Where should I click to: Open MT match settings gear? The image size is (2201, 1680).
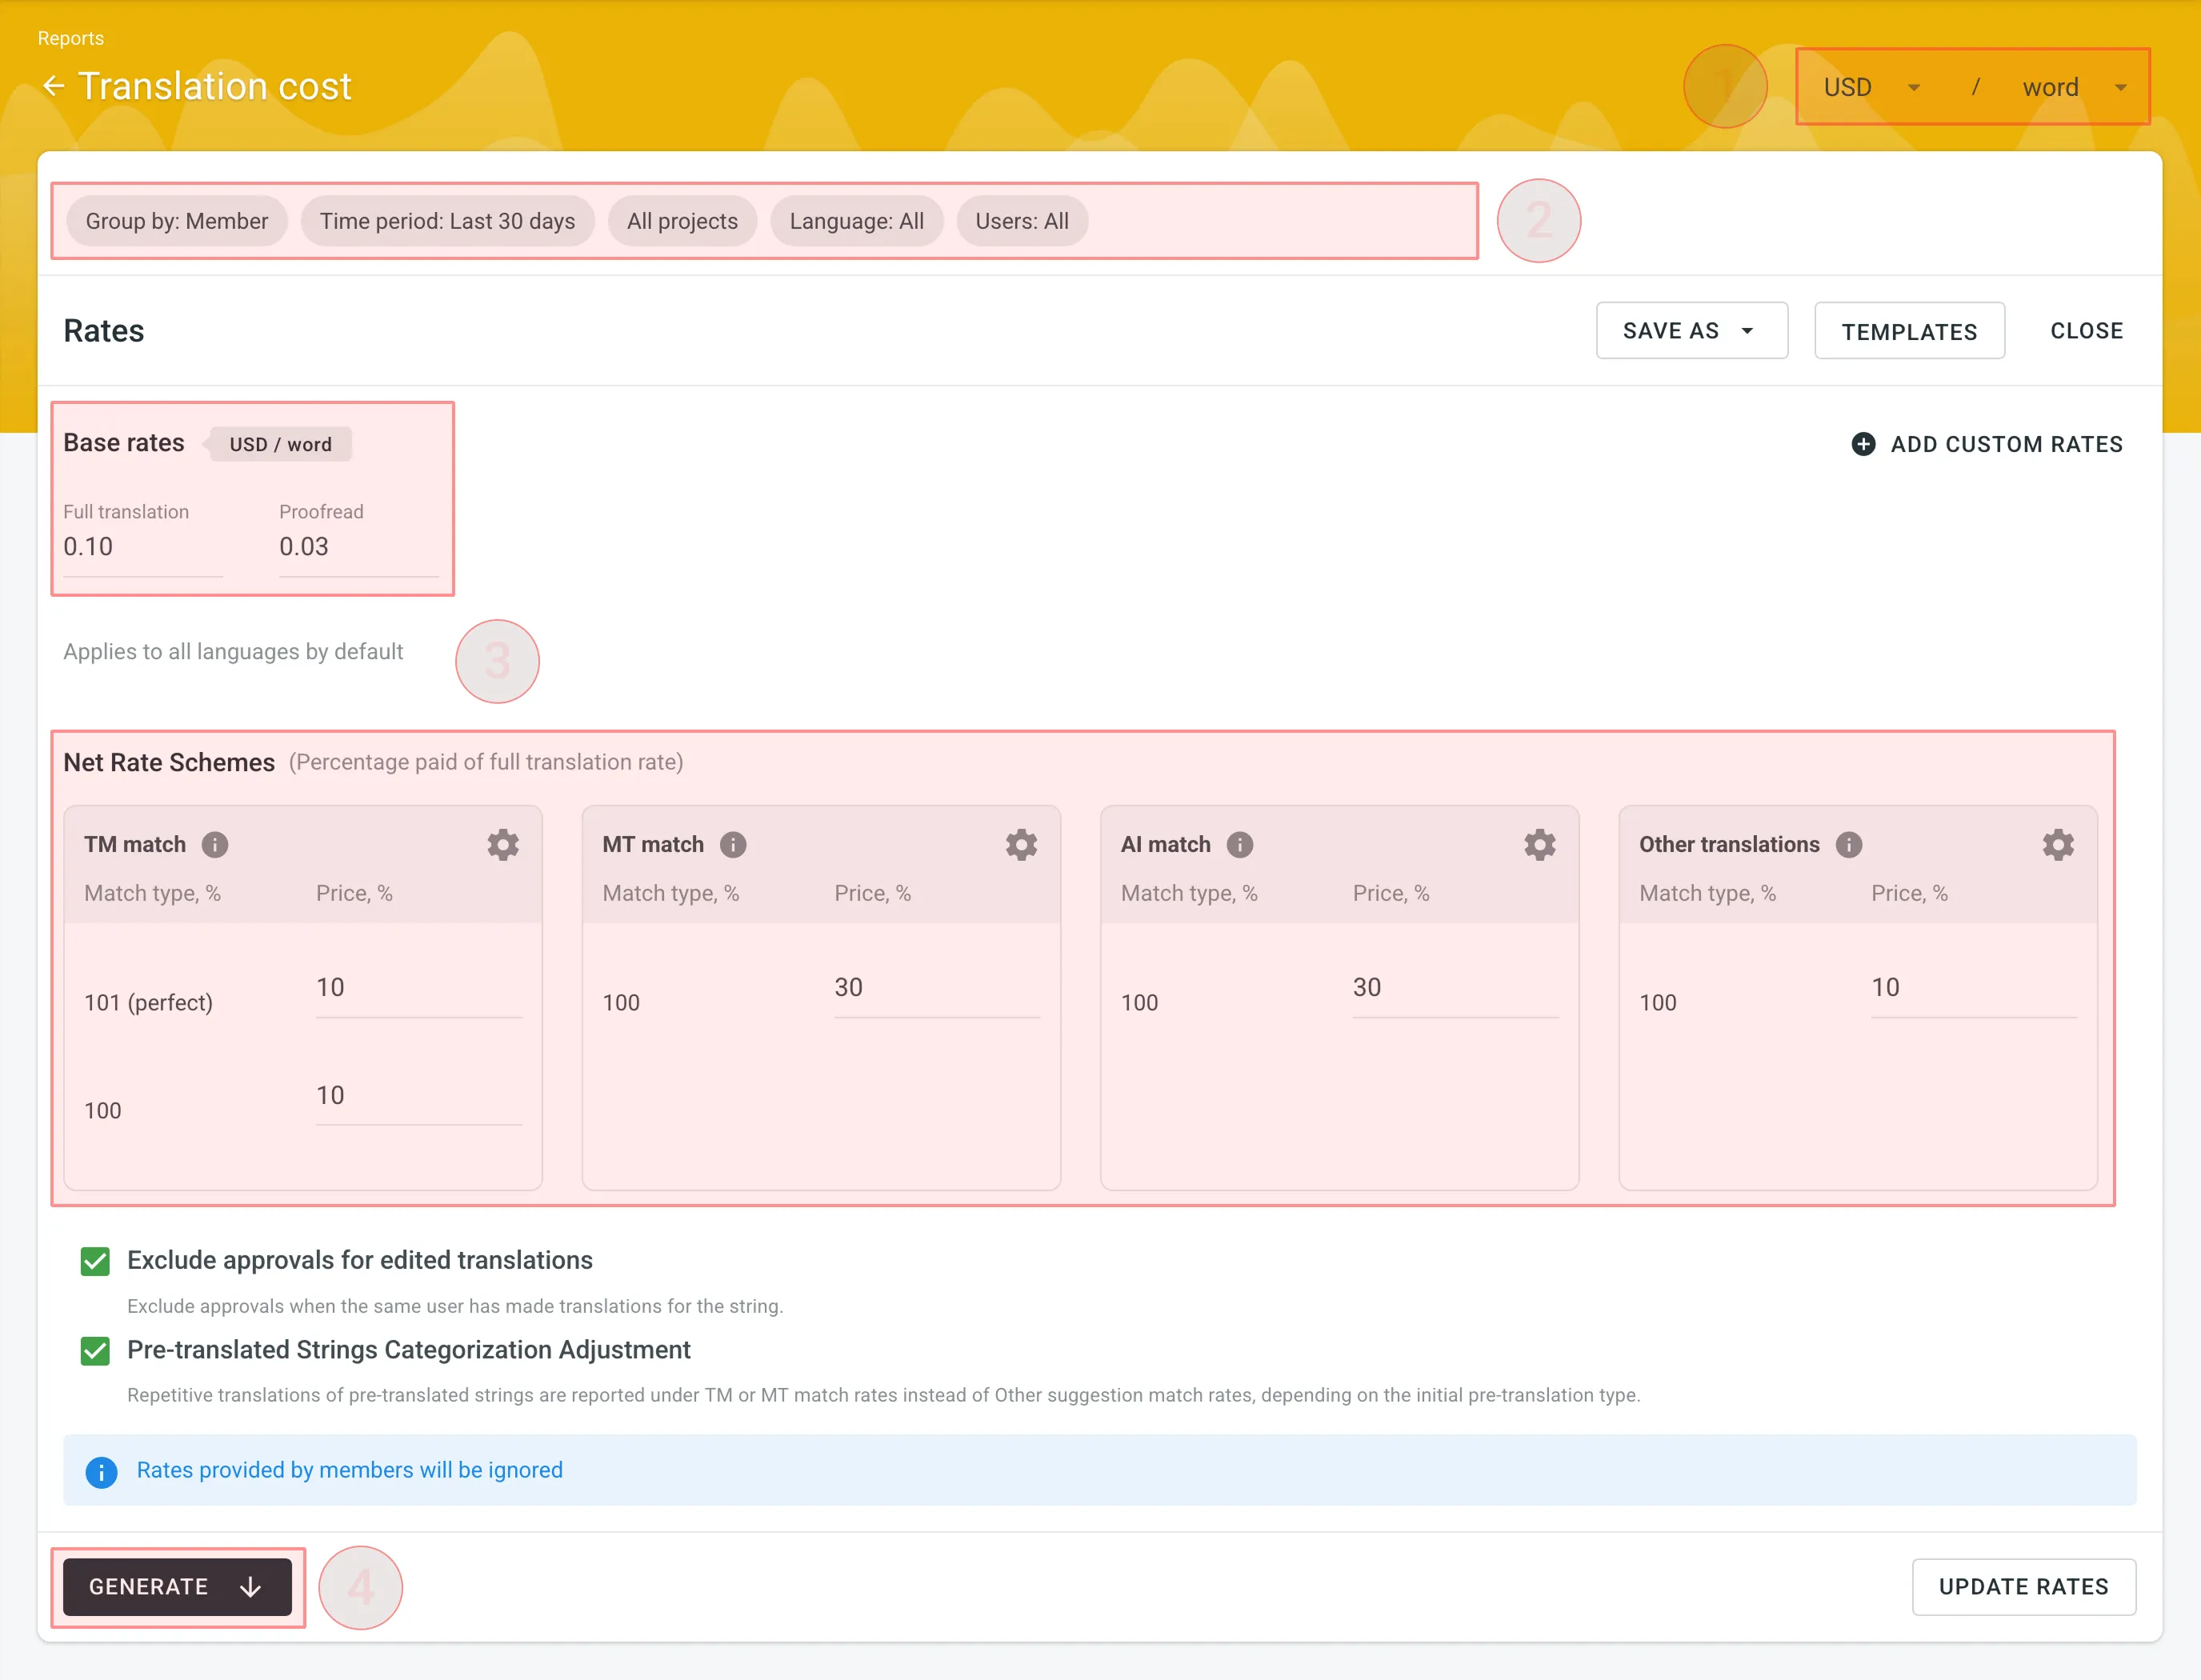point(1021,843)
